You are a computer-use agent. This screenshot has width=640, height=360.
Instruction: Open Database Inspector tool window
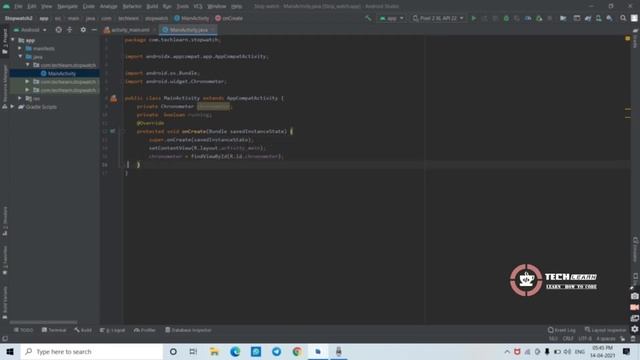point(188,330)
